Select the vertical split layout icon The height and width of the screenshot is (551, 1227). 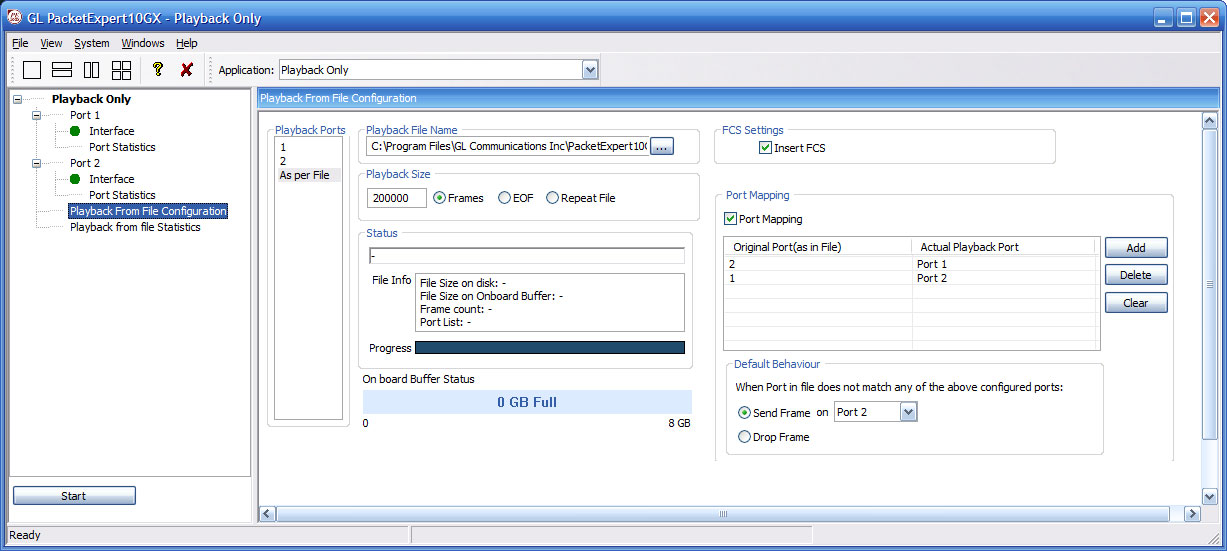92,70
